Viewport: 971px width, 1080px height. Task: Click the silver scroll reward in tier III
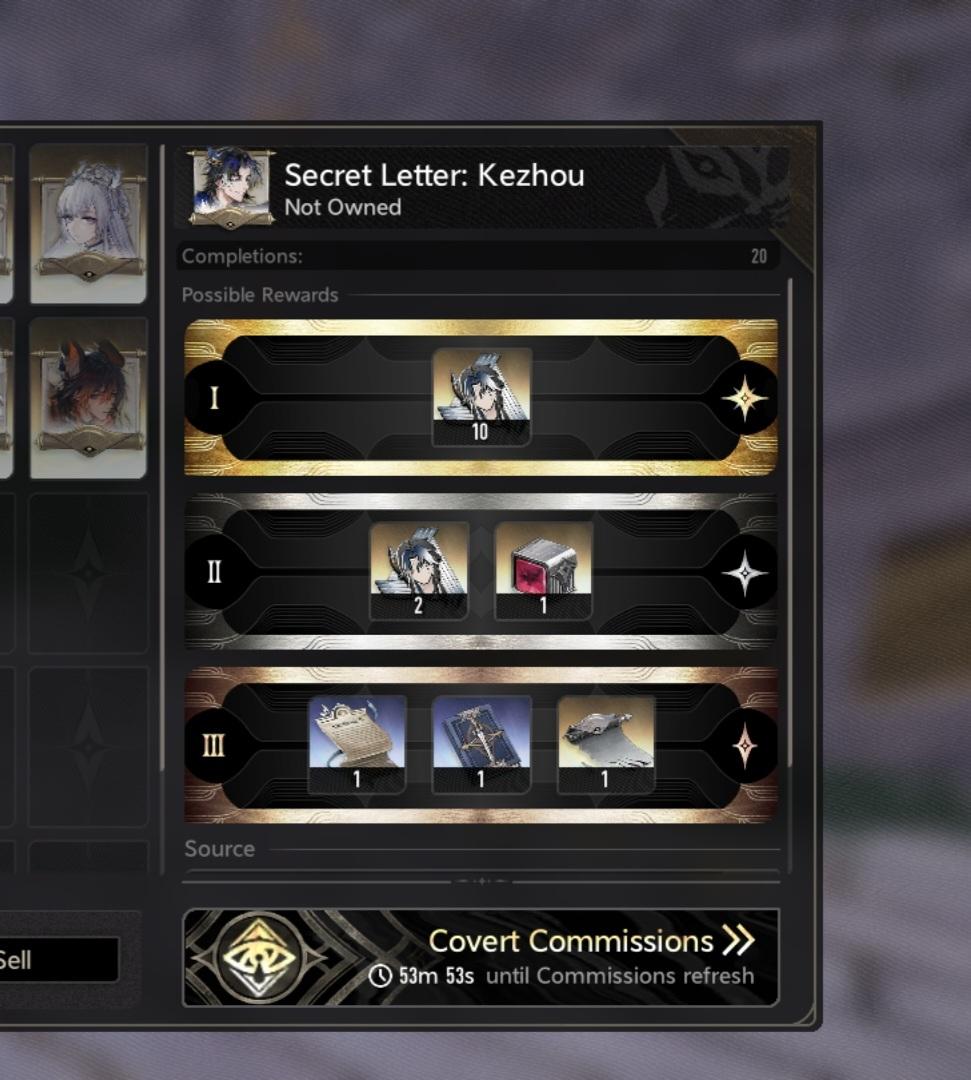click(605, 744)
